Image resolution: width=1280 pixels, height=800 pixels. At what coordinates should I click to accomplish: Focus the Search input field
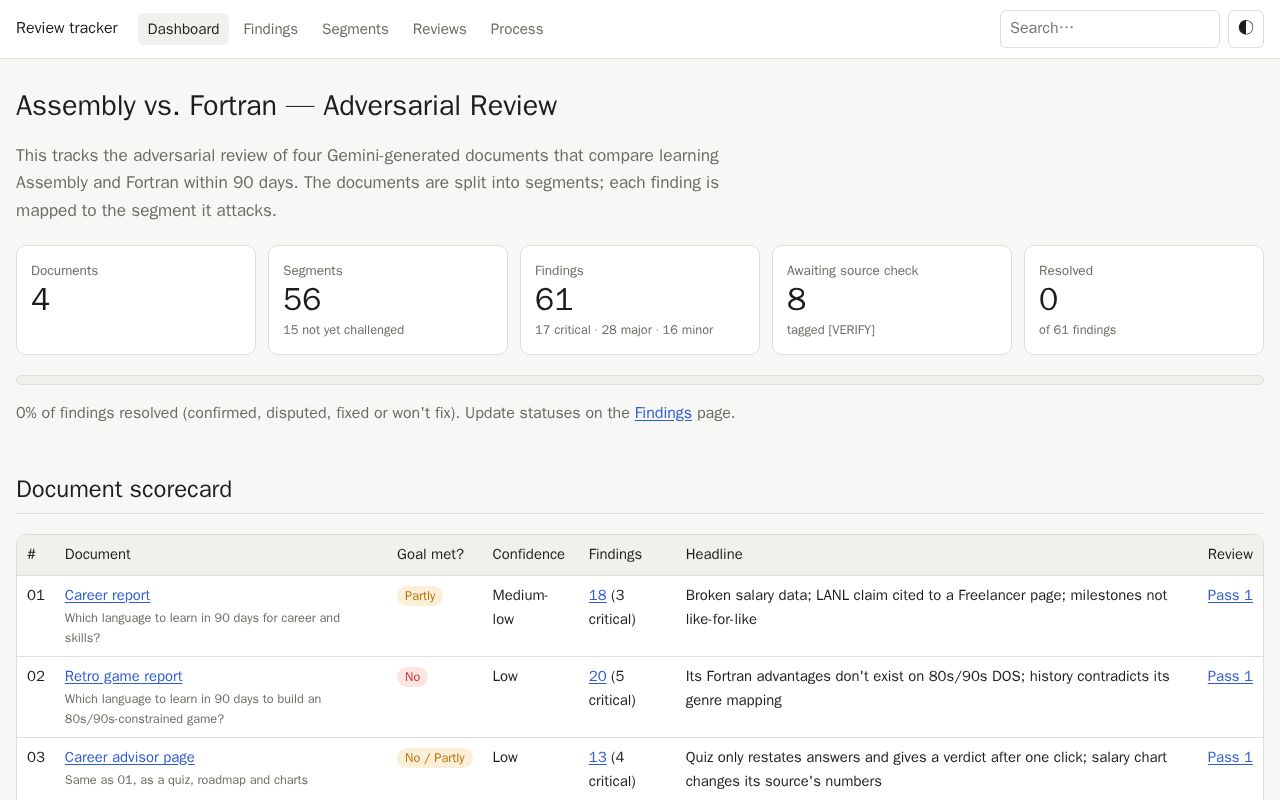[1110, 29]
